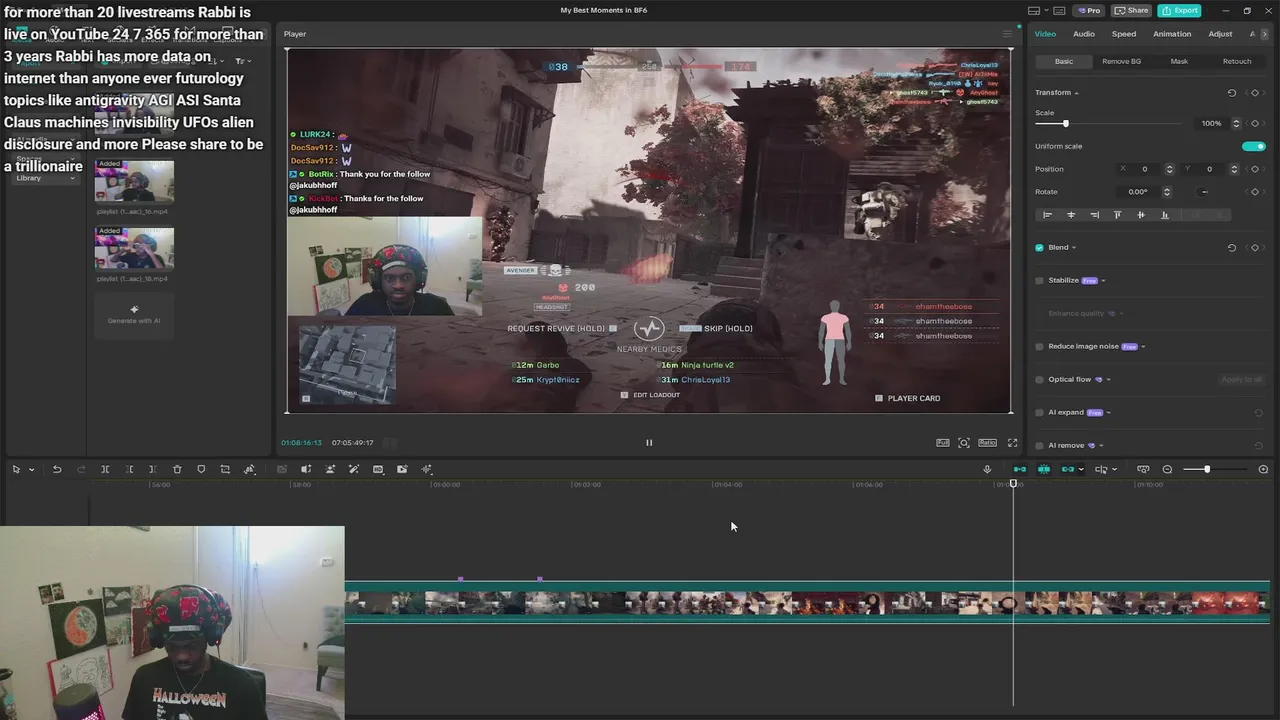Pause playback in the Player

[x=648, y=442]
